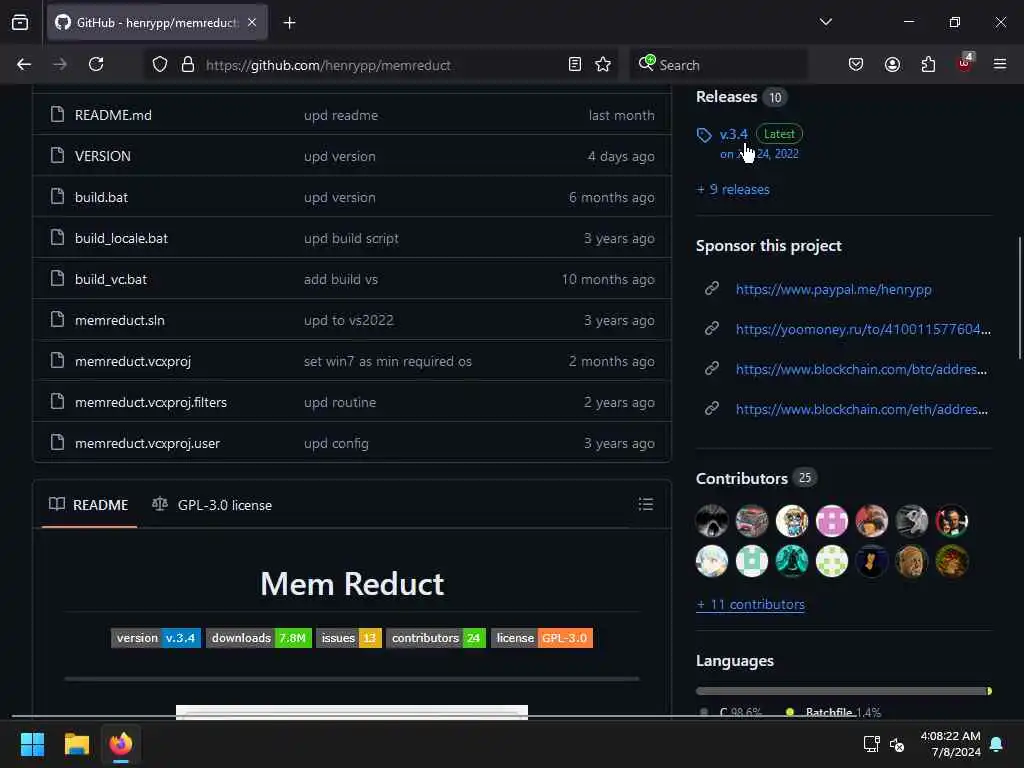
Task: Open Windows Start menu
Action: (32, 744)
